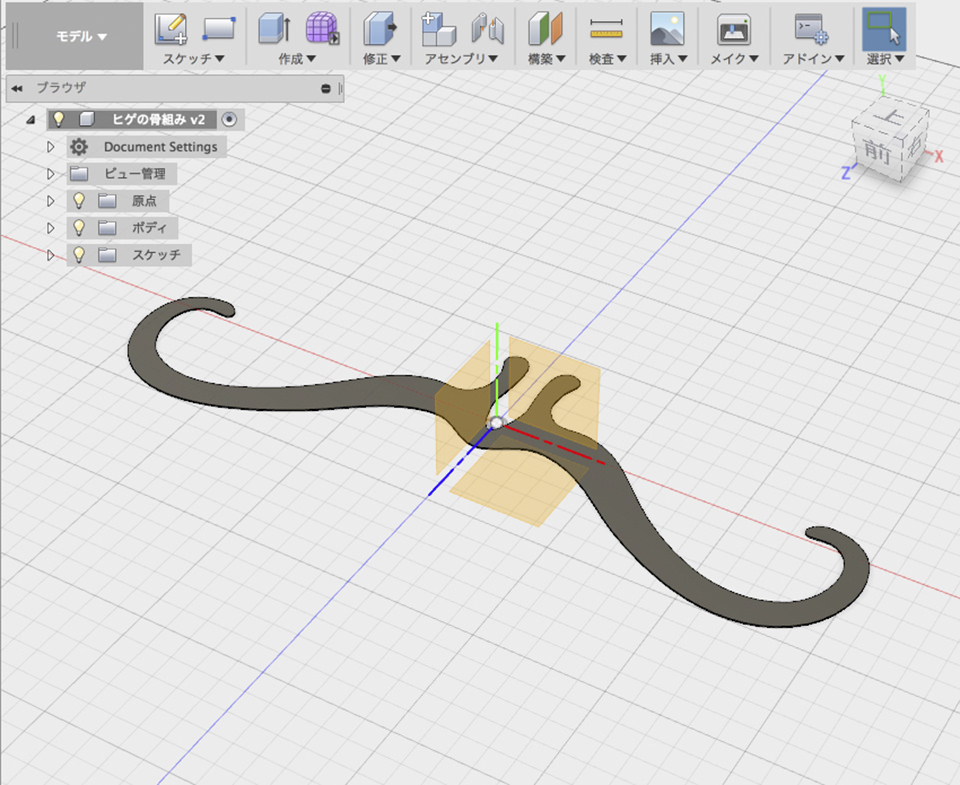Click the 原点 folder icon

(107, 201)
